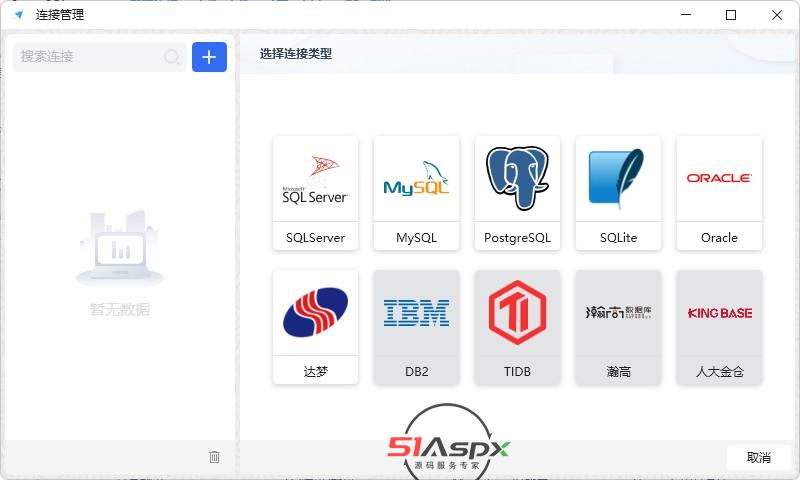Pick the 人大金仓 KingBase card
Viewport: 800px width, 480px height.
coord(719,327)
